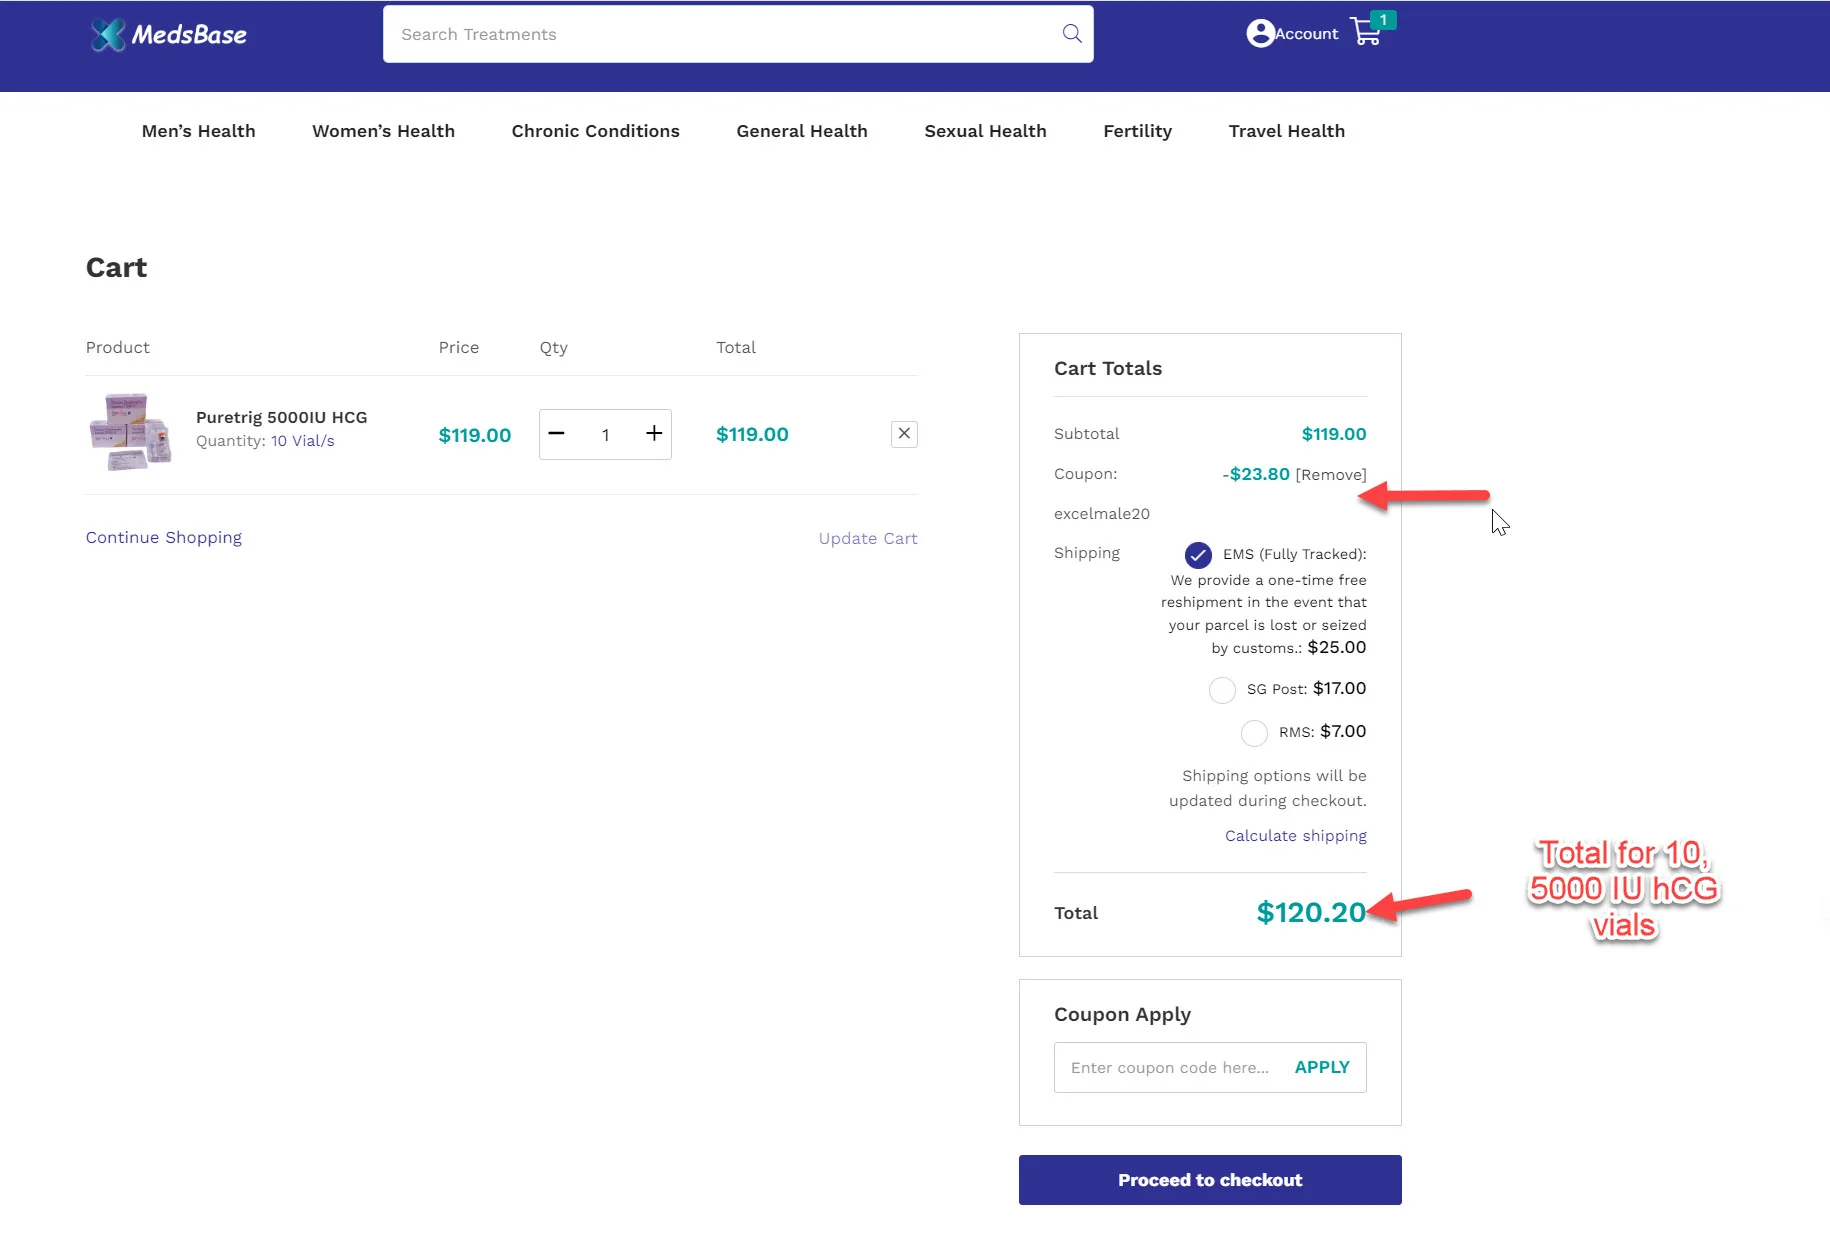Select SG Post shipping option
This screenshot has height=1235, width=1830.
click(1222, 690)
